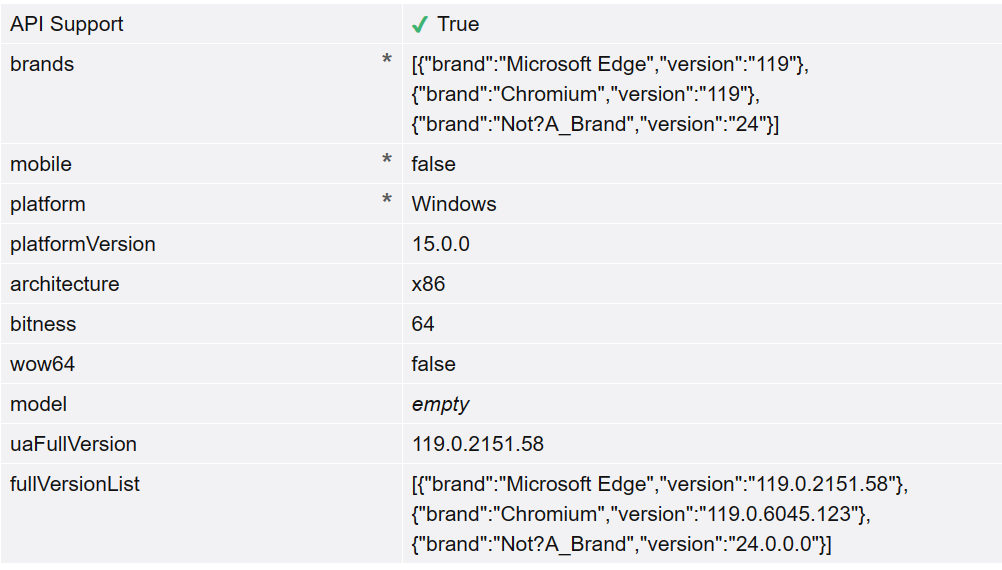The width and height of the screenshot is (1002, 570).
Task: Click the True value of API Support
Action: coord(458,24)
